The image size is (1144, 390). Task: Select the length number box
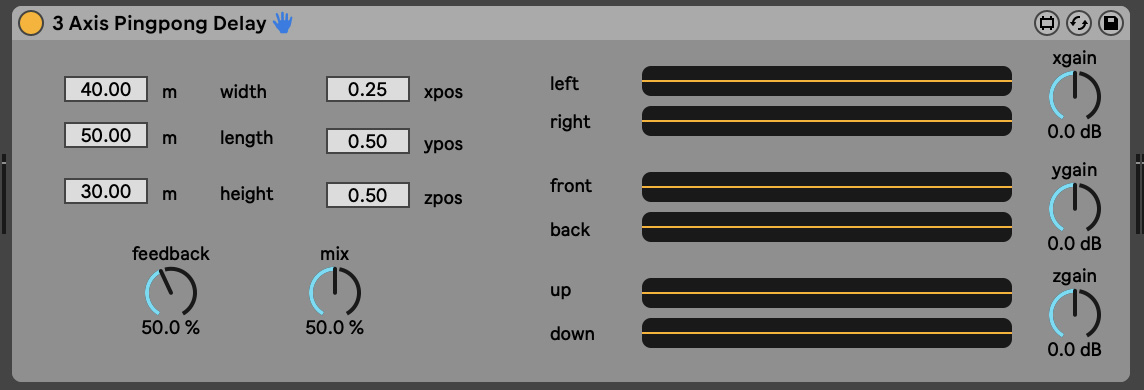pyautogui.click(x=106, y=135)
